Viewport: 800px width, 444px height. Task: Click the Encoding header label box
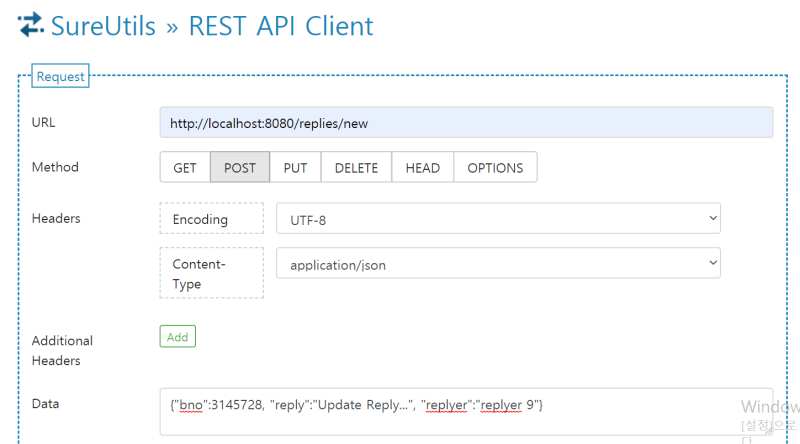pyautogui.click(x=211, y=219)
